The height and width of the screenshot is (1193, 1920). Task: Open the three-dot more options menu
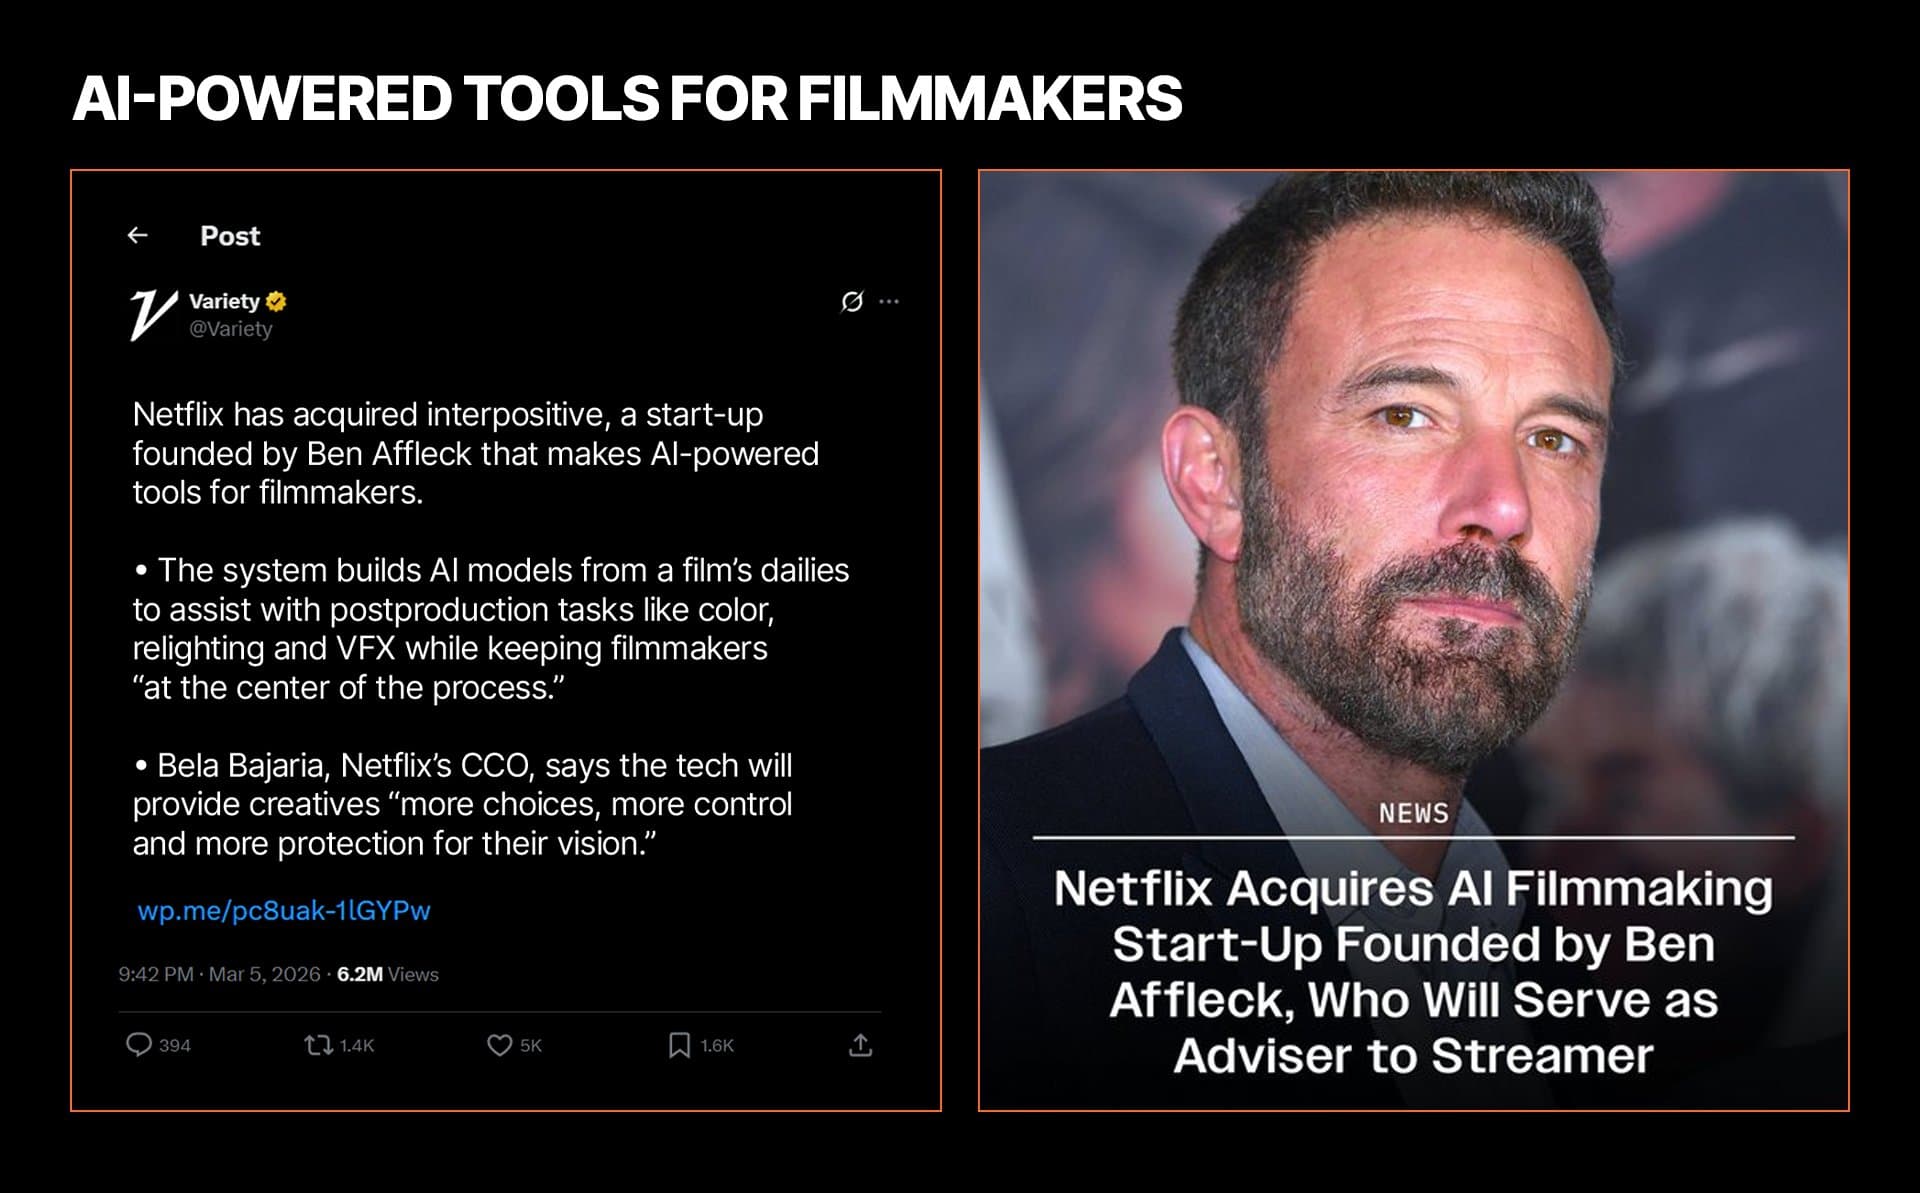point(889,301)
